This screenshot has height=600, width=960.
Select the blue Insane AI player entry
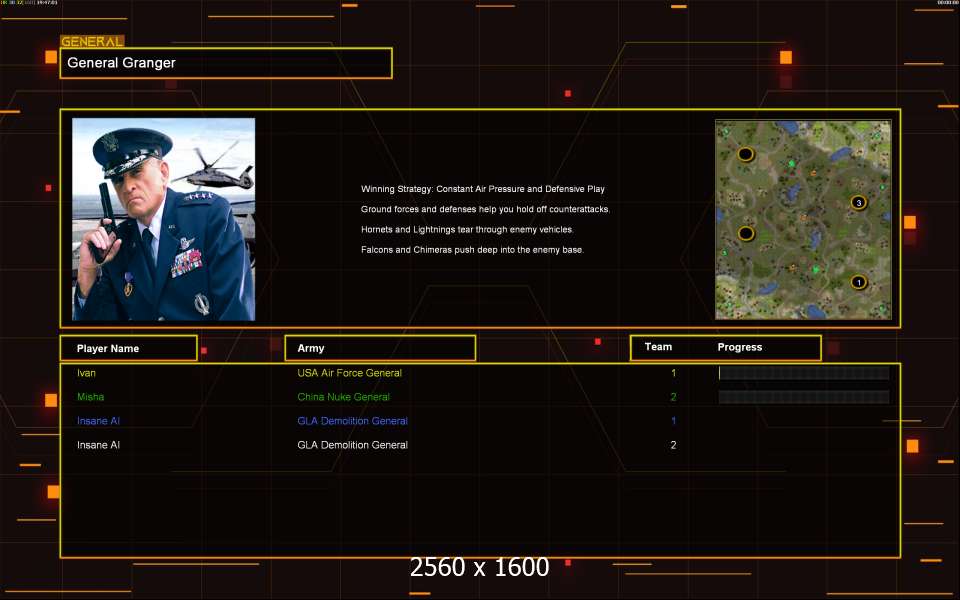click(x=98, y=421)
